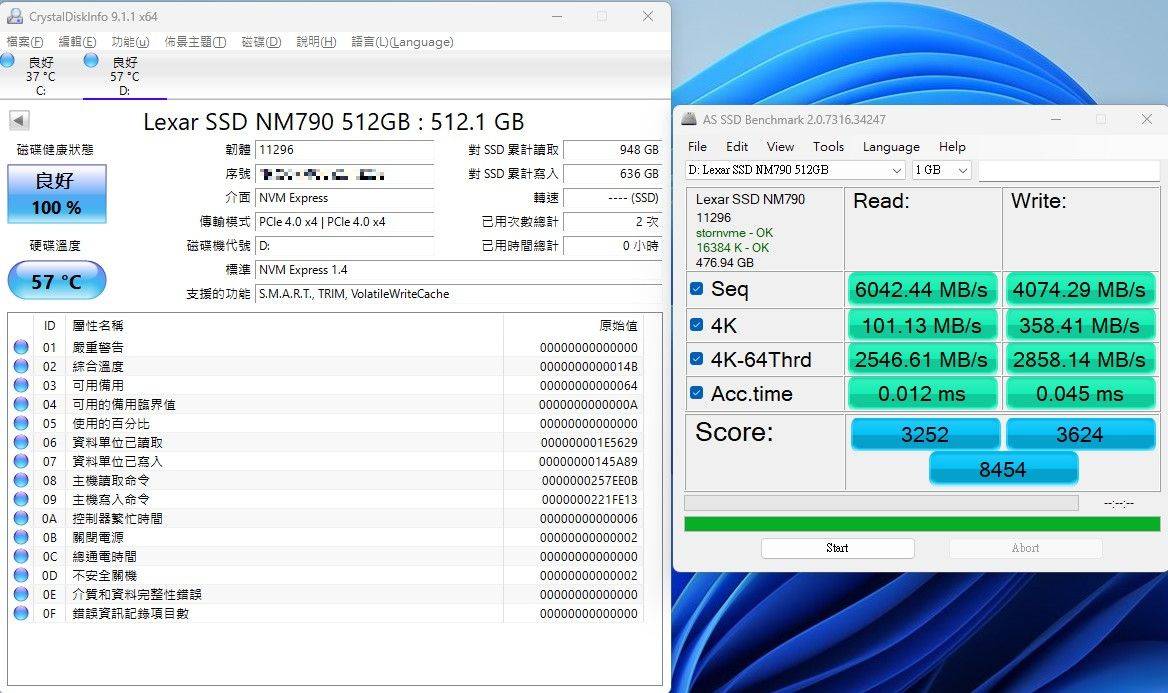Toggle the 4K-64Thrd test checkbox
The image size is (1168, 693).
pos(697,359)
